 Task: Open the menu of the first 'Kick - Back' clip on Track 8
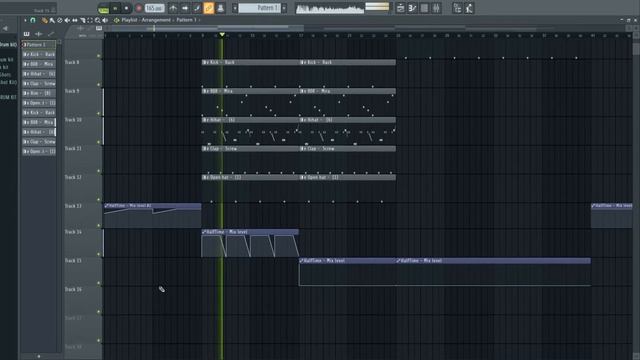click(x=205, y=62)
